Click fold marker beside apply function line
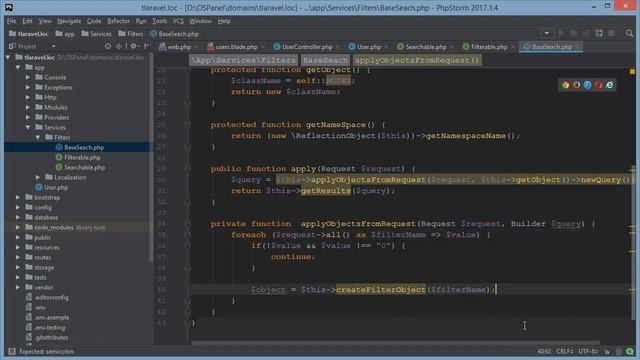Image resolution: width=640 pixels, height=360 pixels. point(188,169)
